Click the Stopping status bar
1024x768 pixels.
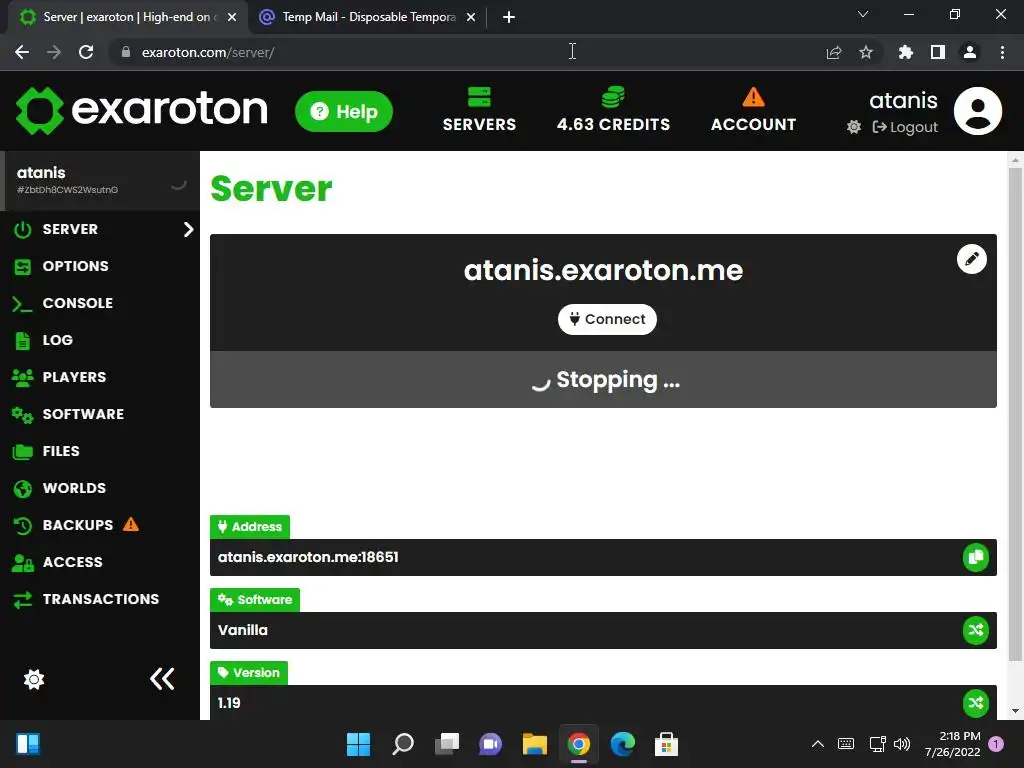[x=603, y=379]
